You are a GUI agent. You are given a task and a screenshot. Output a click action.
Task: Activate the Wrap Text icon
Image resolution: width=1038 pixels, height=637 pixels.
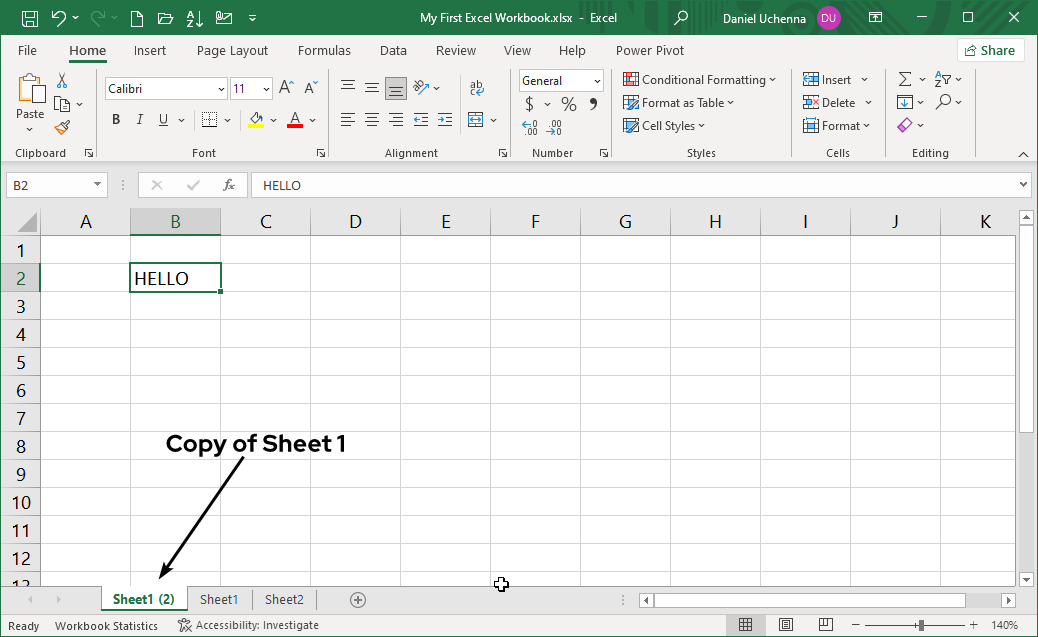click(476, 87)
